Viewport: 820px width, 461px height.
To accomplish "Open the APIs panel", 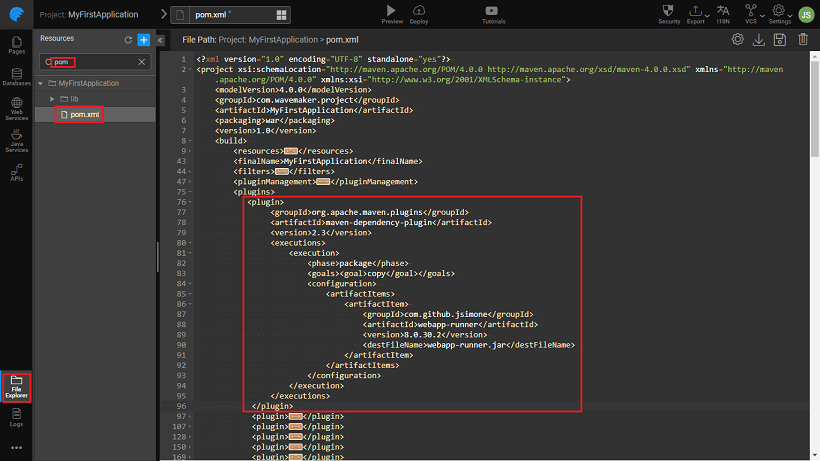I will [16, 172].
